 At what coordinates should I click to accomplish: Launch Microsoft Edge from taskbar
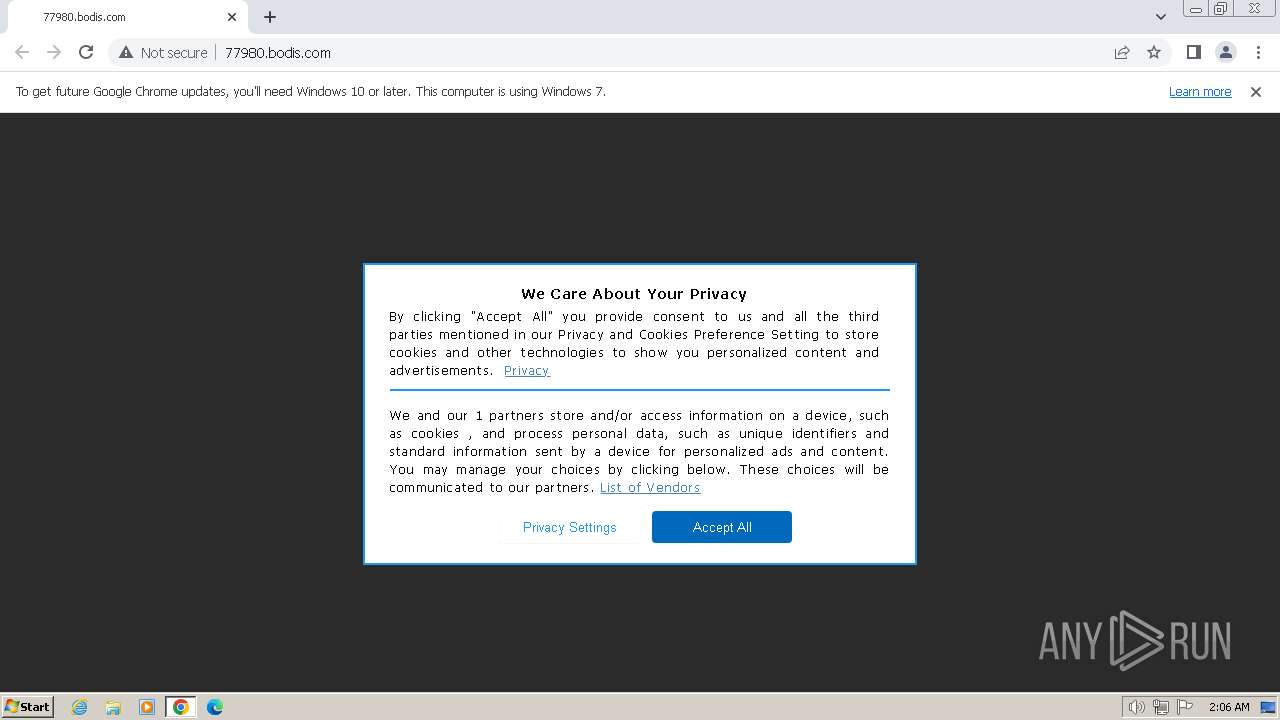click(215, 707)
